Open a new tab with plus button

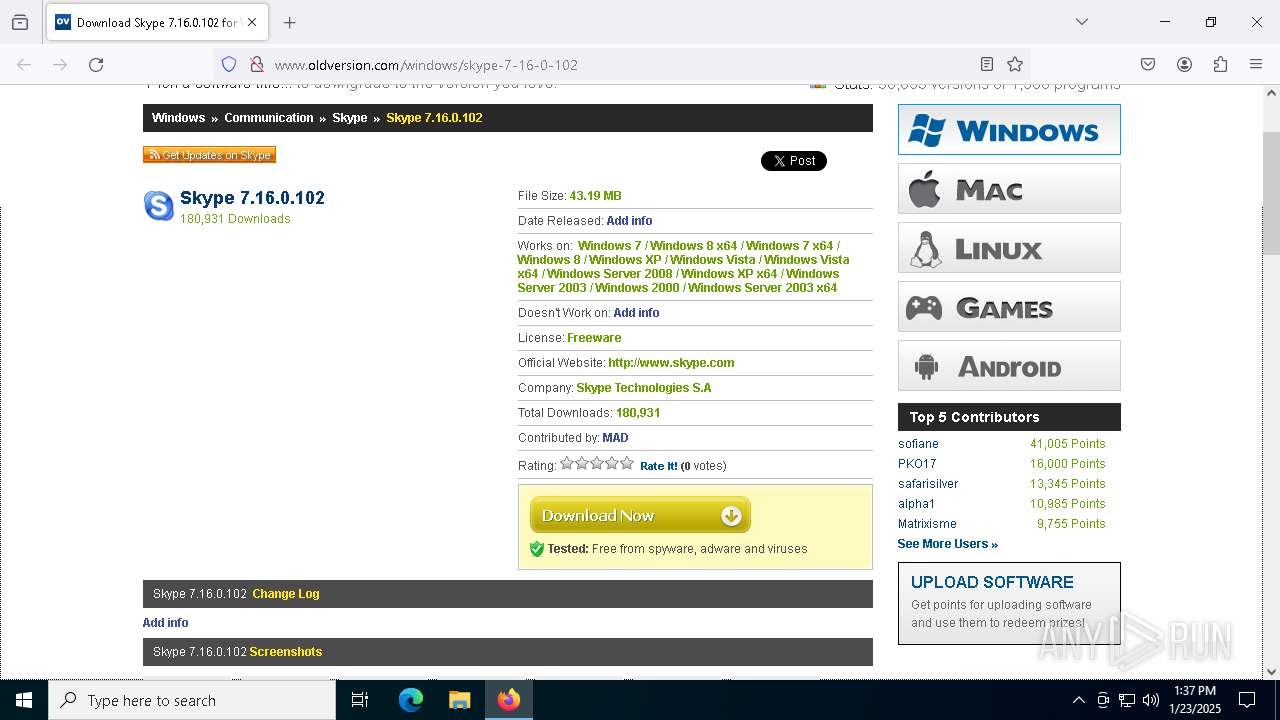(x=289, y=22)
